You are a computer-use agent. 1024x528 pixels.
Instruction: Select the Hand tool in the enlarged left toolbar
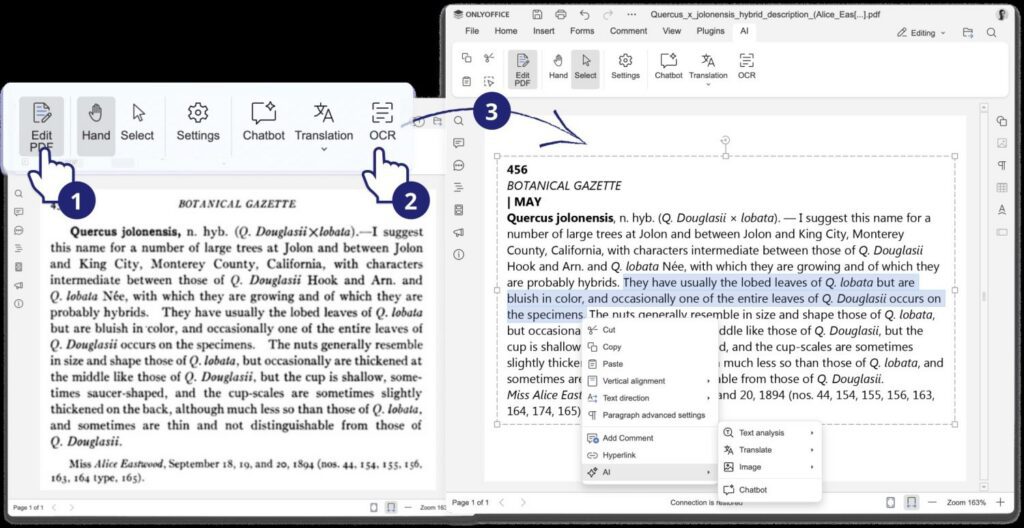coord(96,123)
